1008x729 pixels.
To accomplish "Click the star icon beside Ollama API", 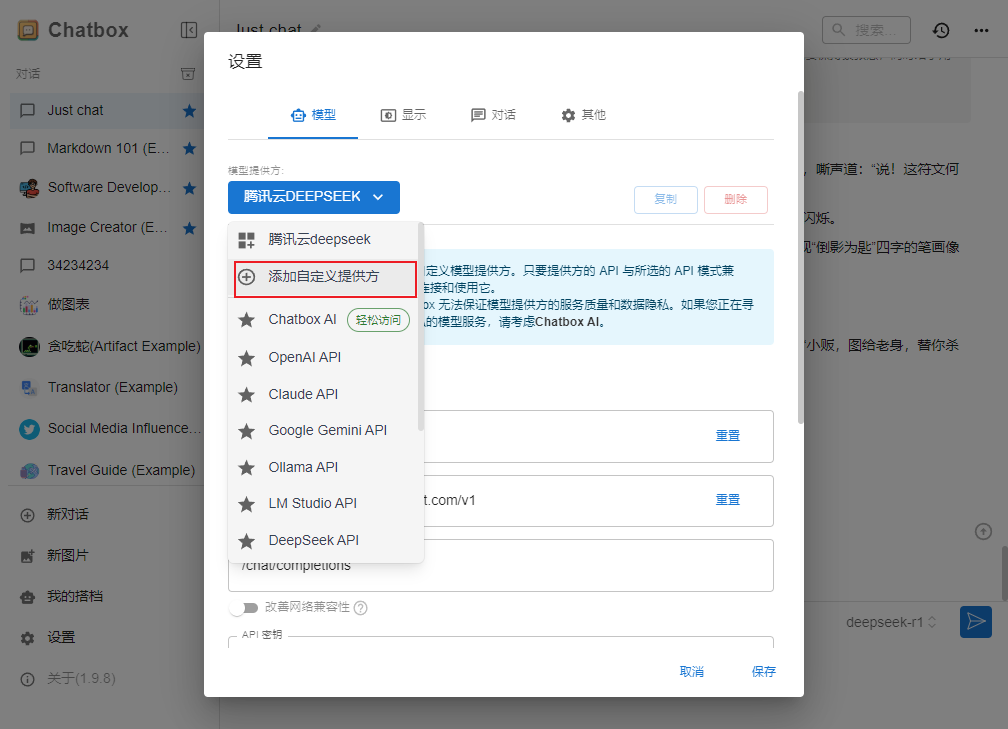I will pos(246,468).
